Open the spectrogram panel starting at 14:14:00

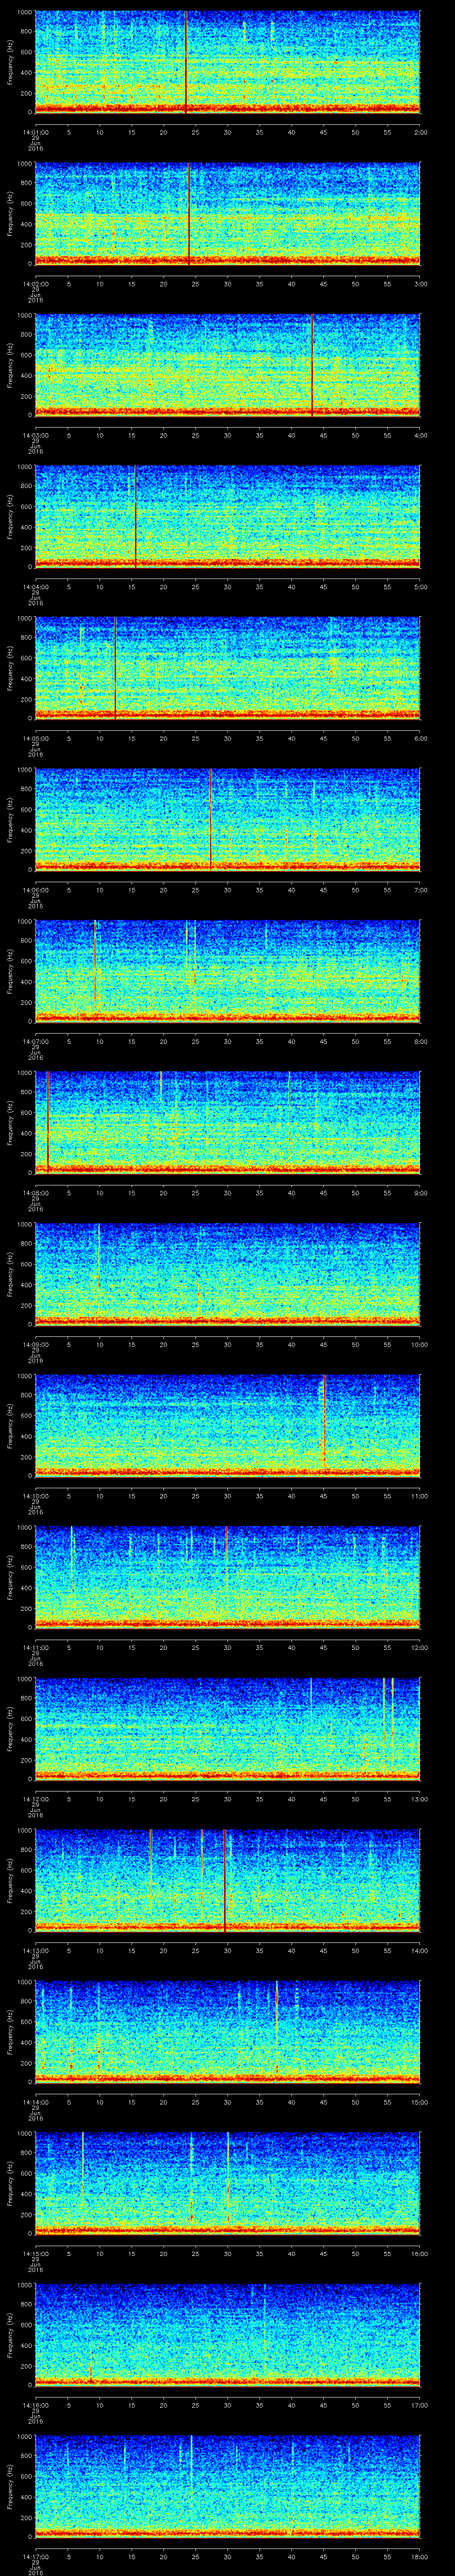(228, 2032)
